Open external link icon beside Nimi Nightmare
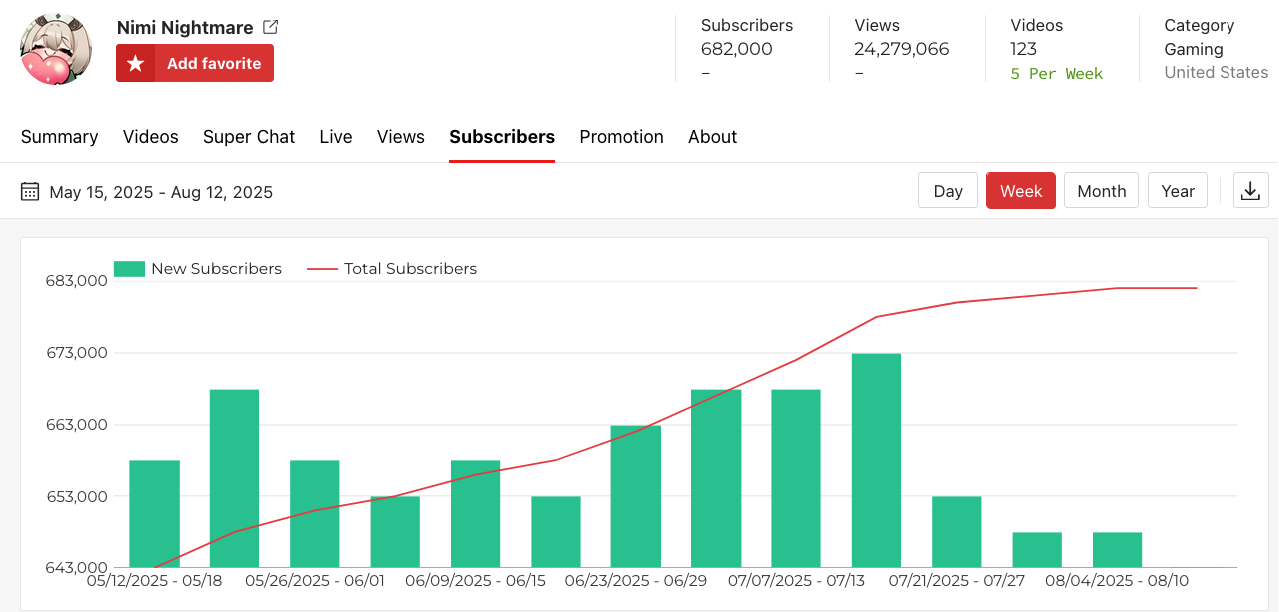 tap(270, 27)
